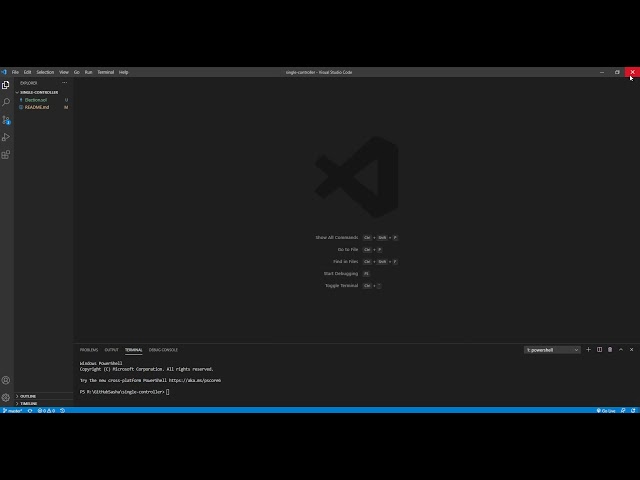The height and width of the screenshot is (480, 640).
Task: Open the Manage gear icon
Action: 6,397
